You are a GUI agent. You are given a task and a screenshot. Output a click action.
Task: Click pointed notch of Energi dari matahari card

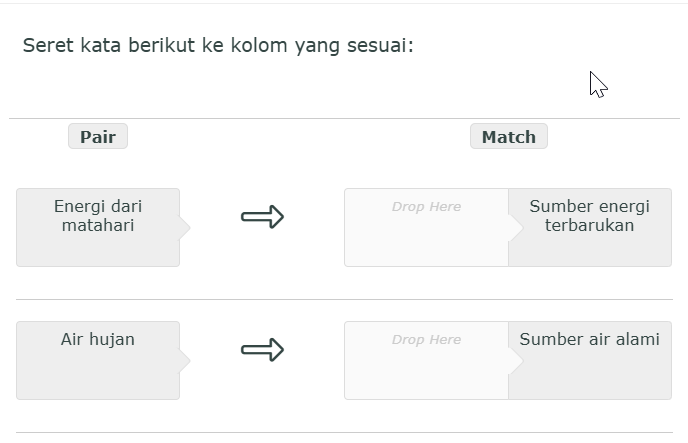(185, 227)
